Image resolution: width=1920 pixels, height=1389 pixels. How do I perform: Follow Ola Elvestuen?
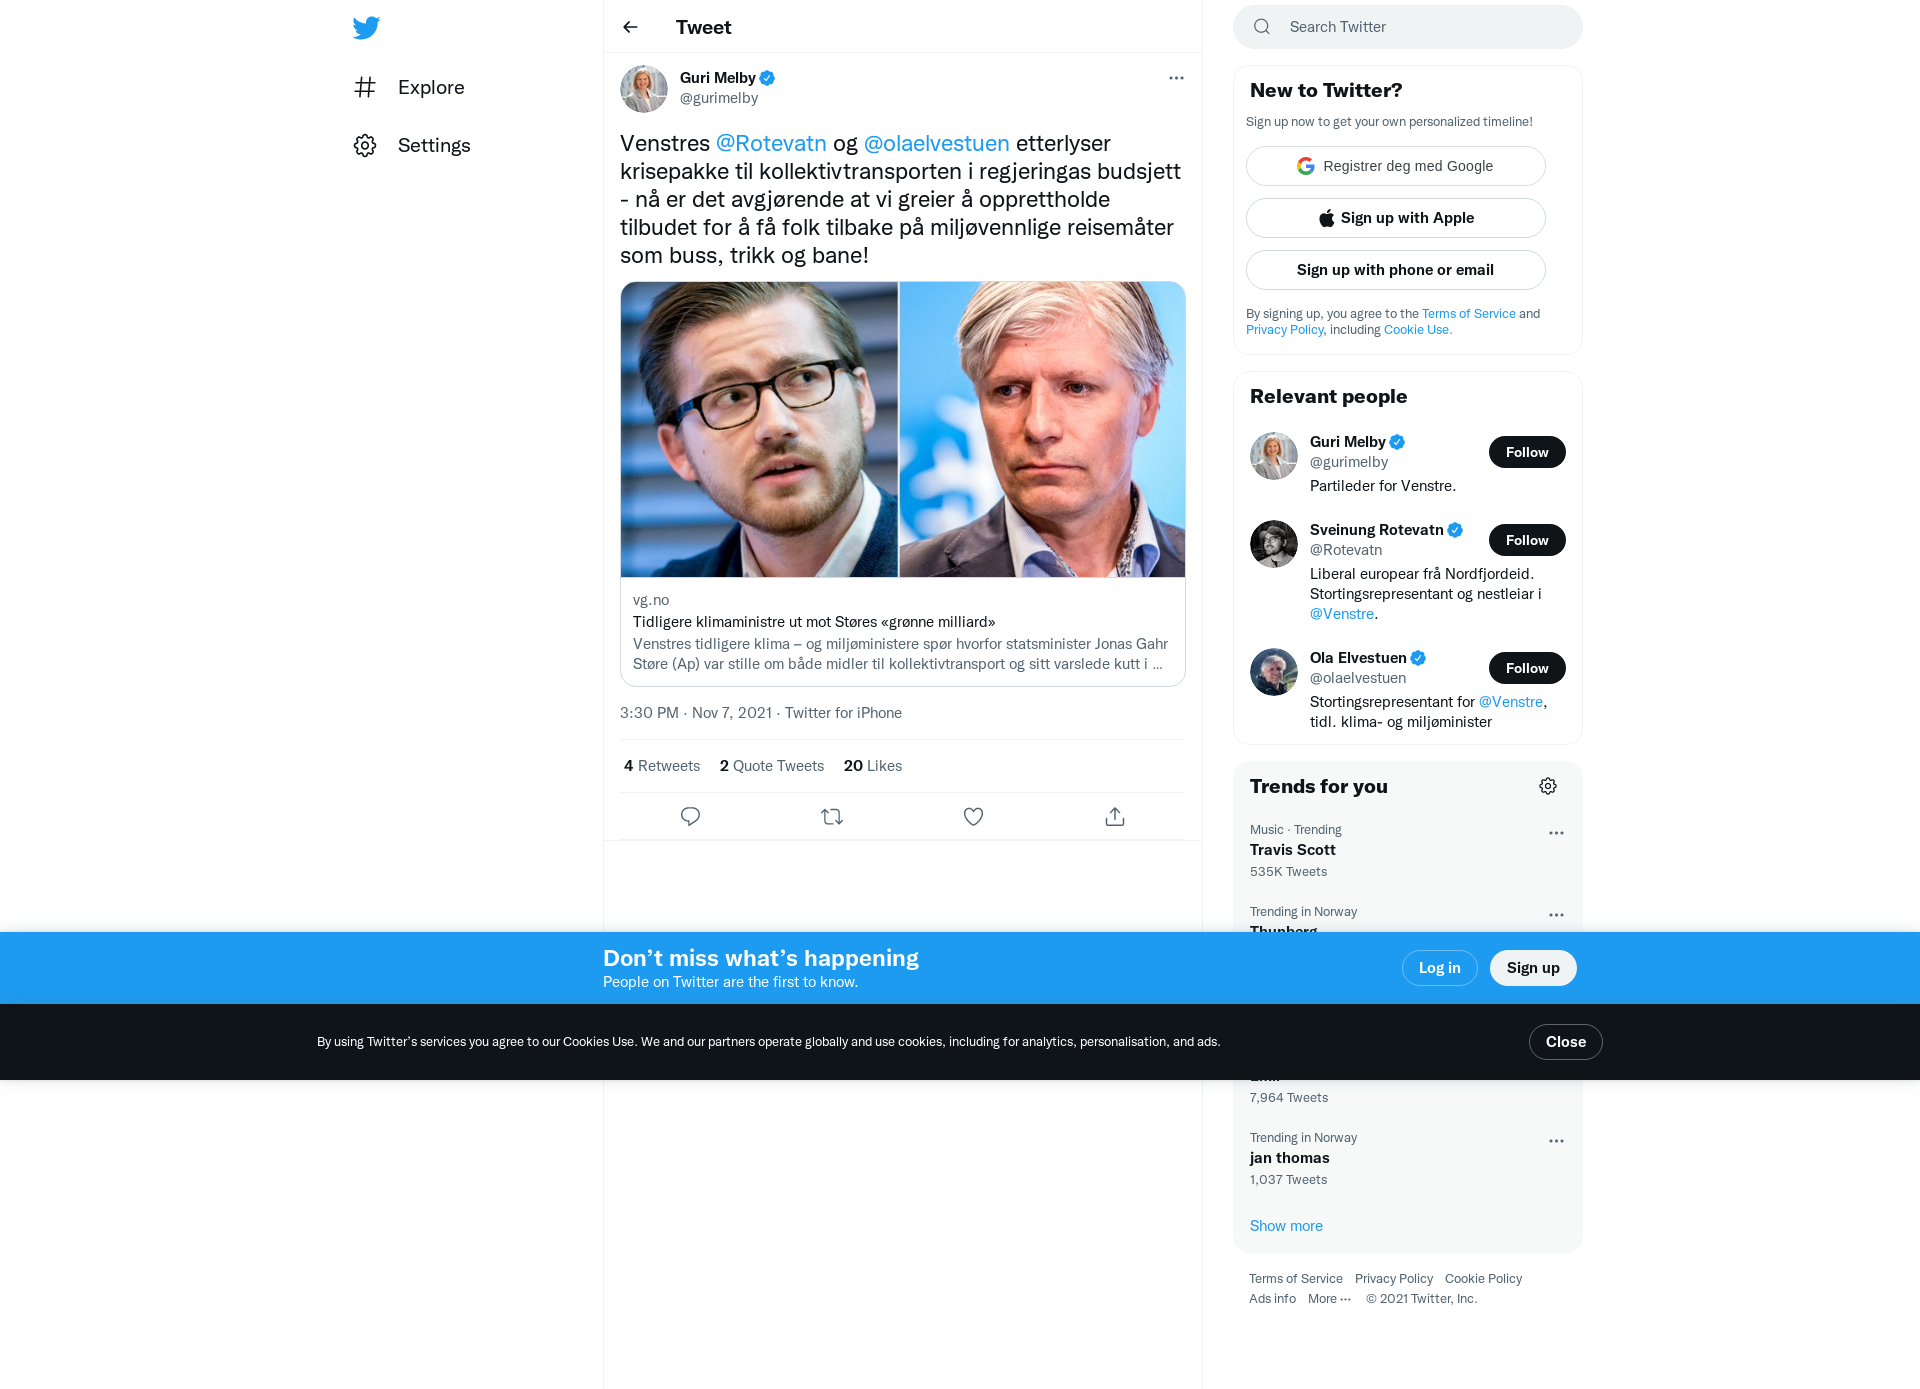point(1527,668)
